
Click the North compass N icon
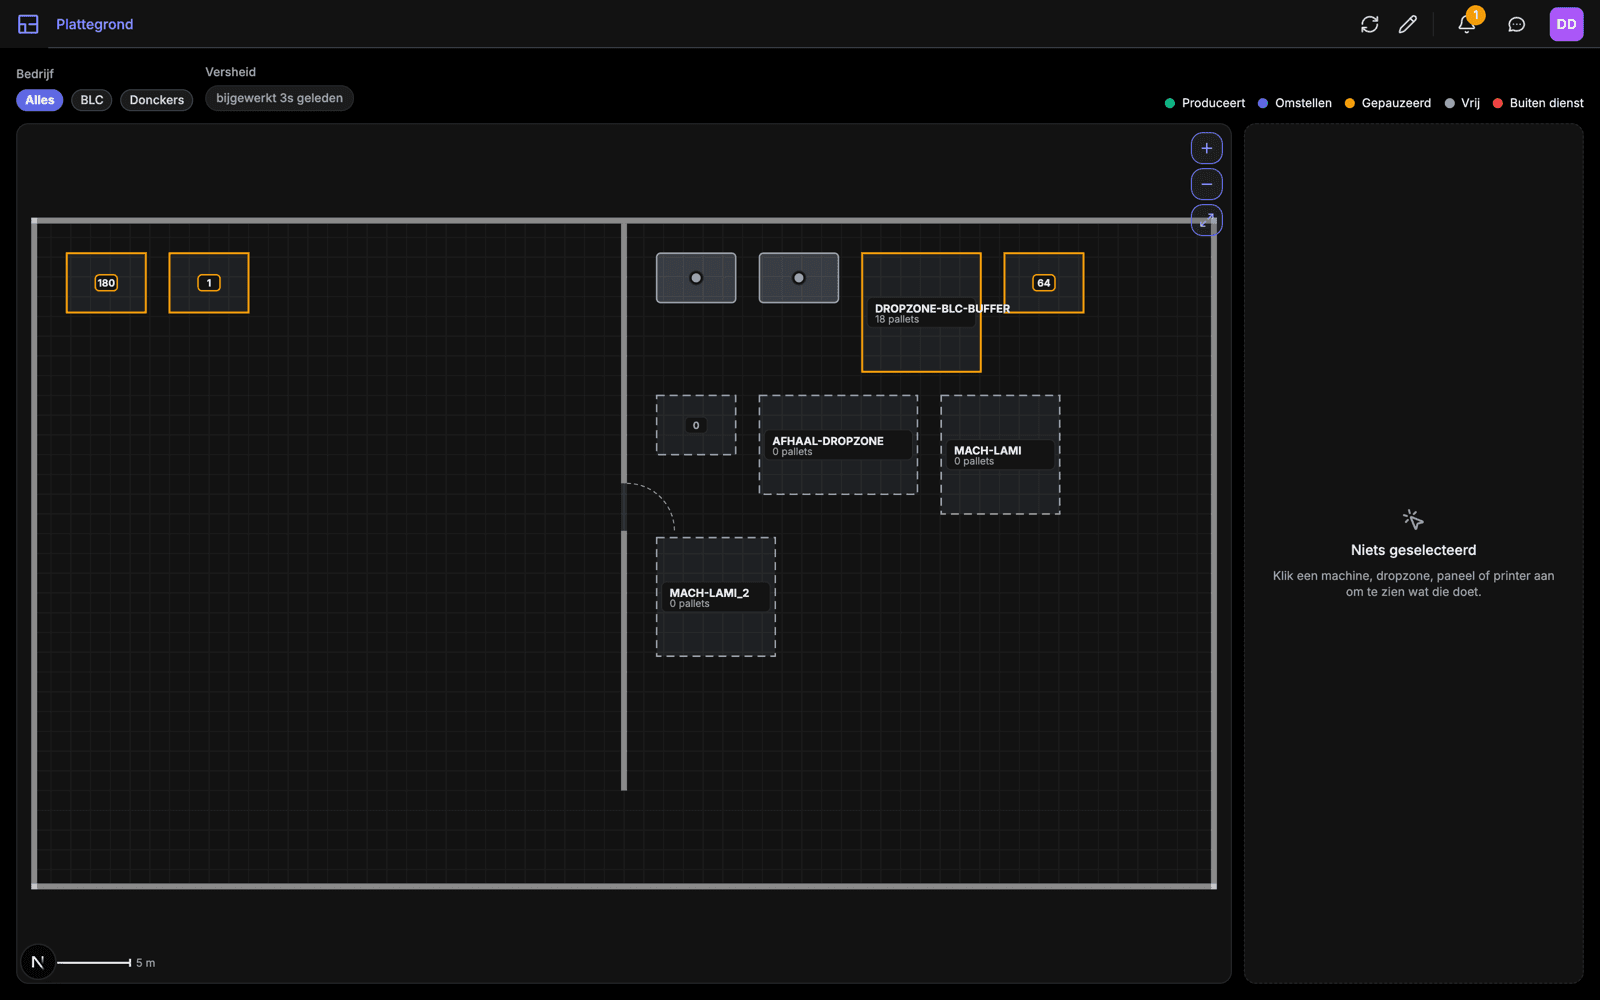tap(38, 962)
